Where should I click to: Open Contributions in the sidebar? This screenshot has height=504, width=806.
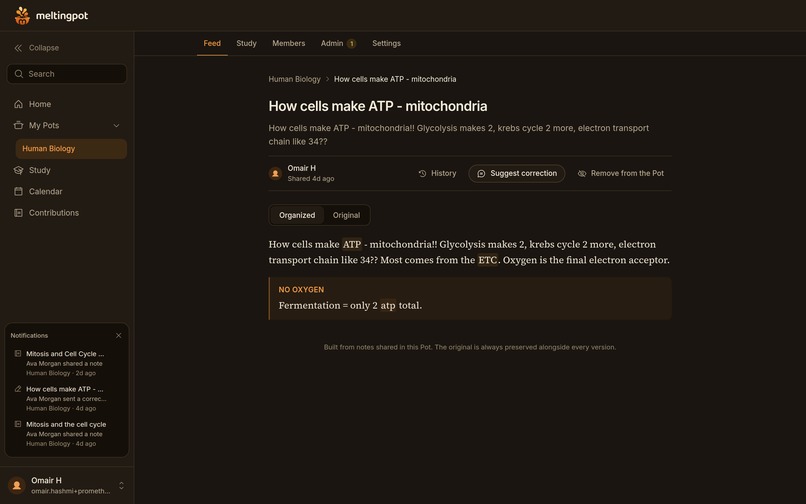67,213
